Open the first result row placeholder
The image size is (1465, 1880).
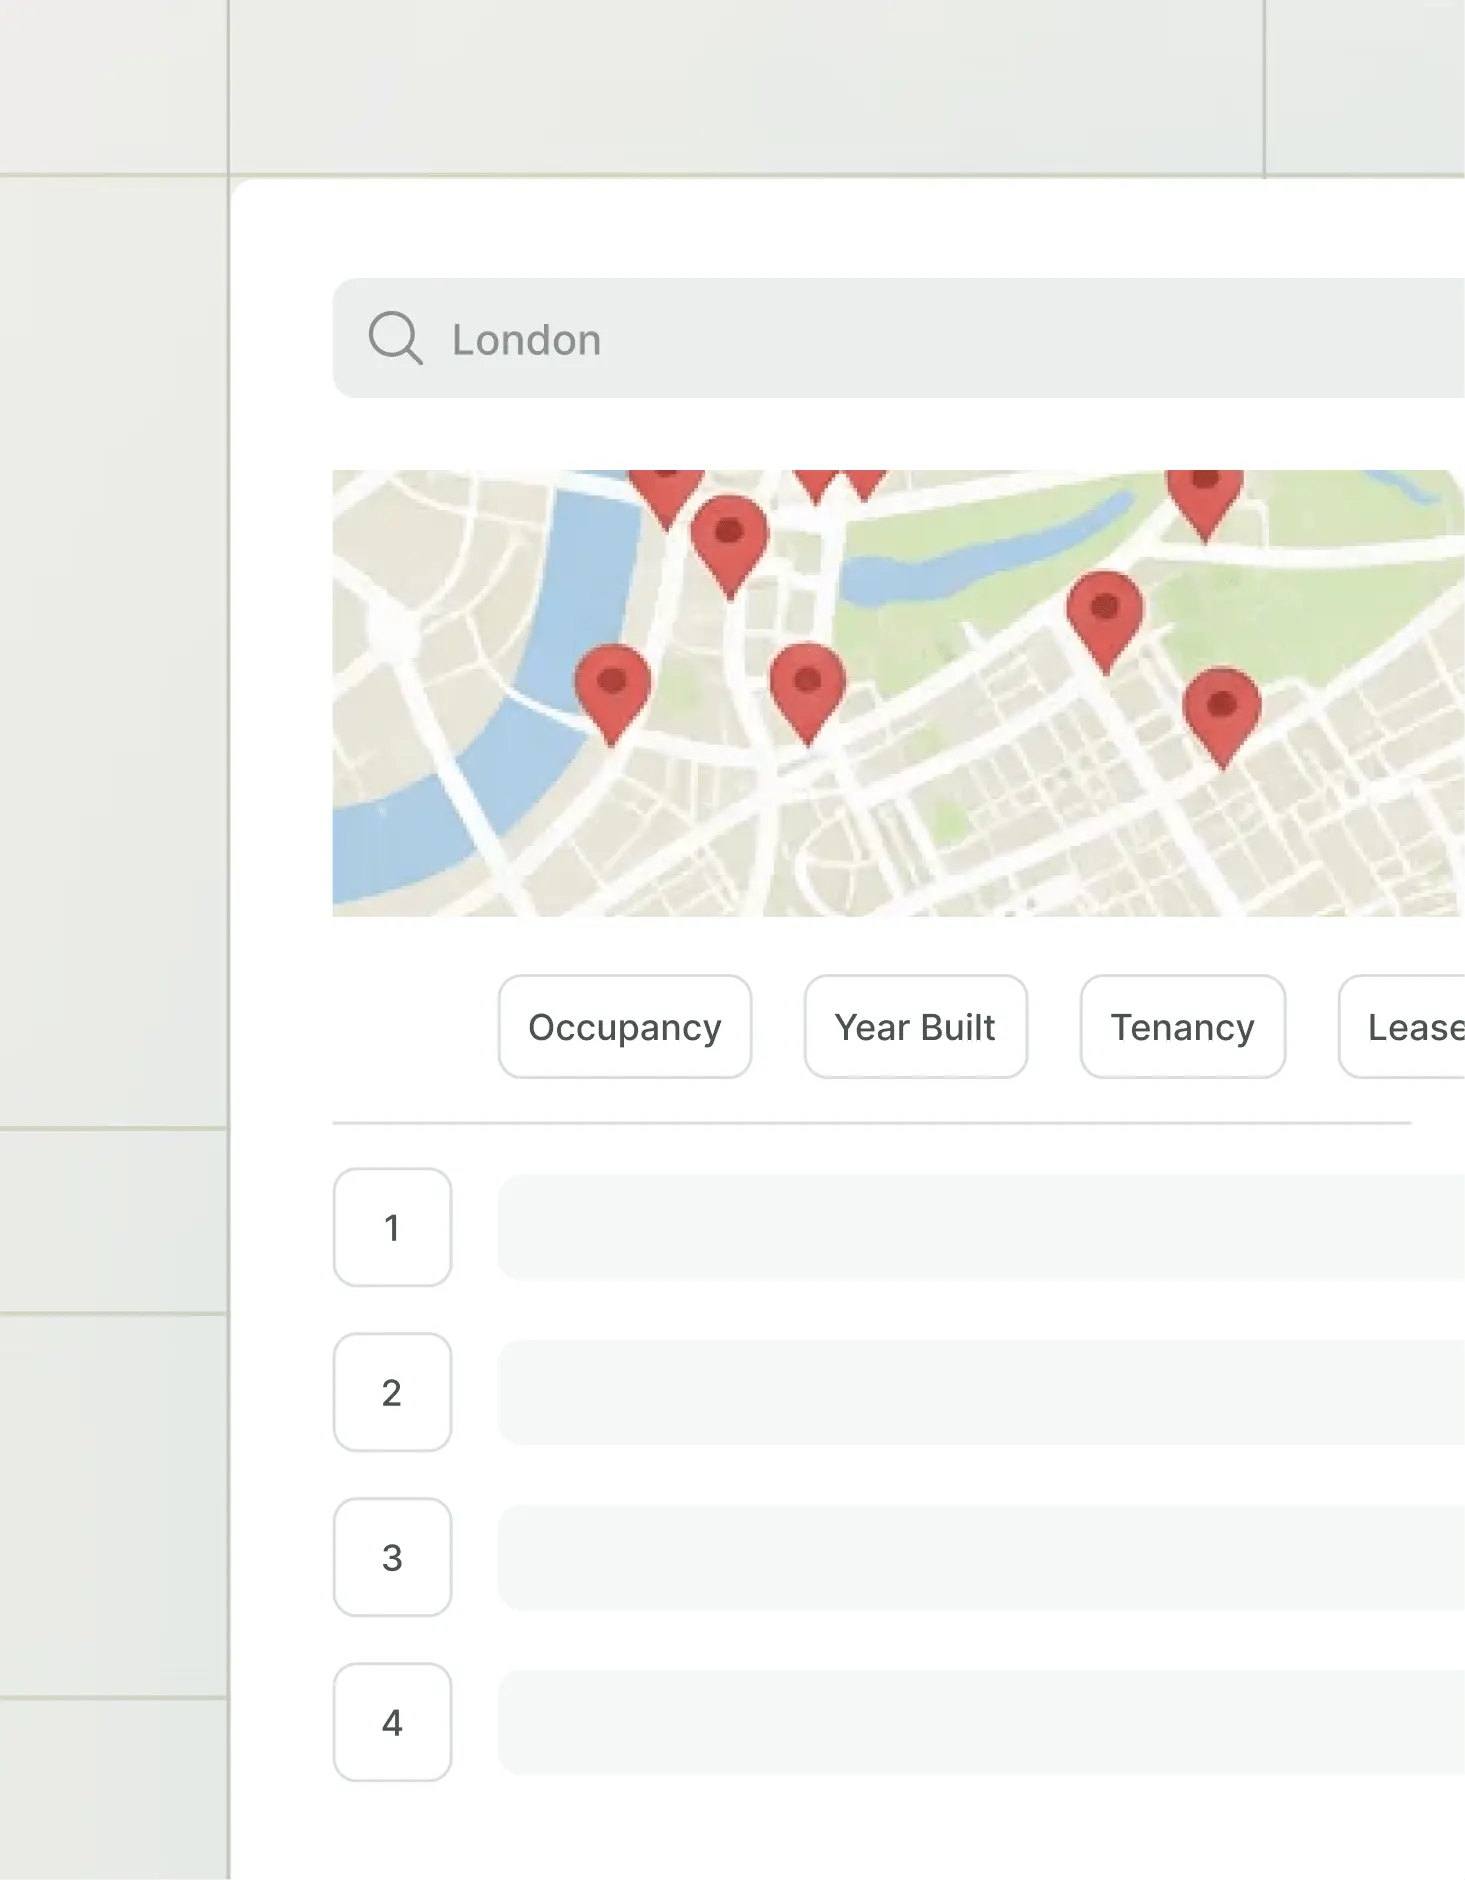(980, 1227)
